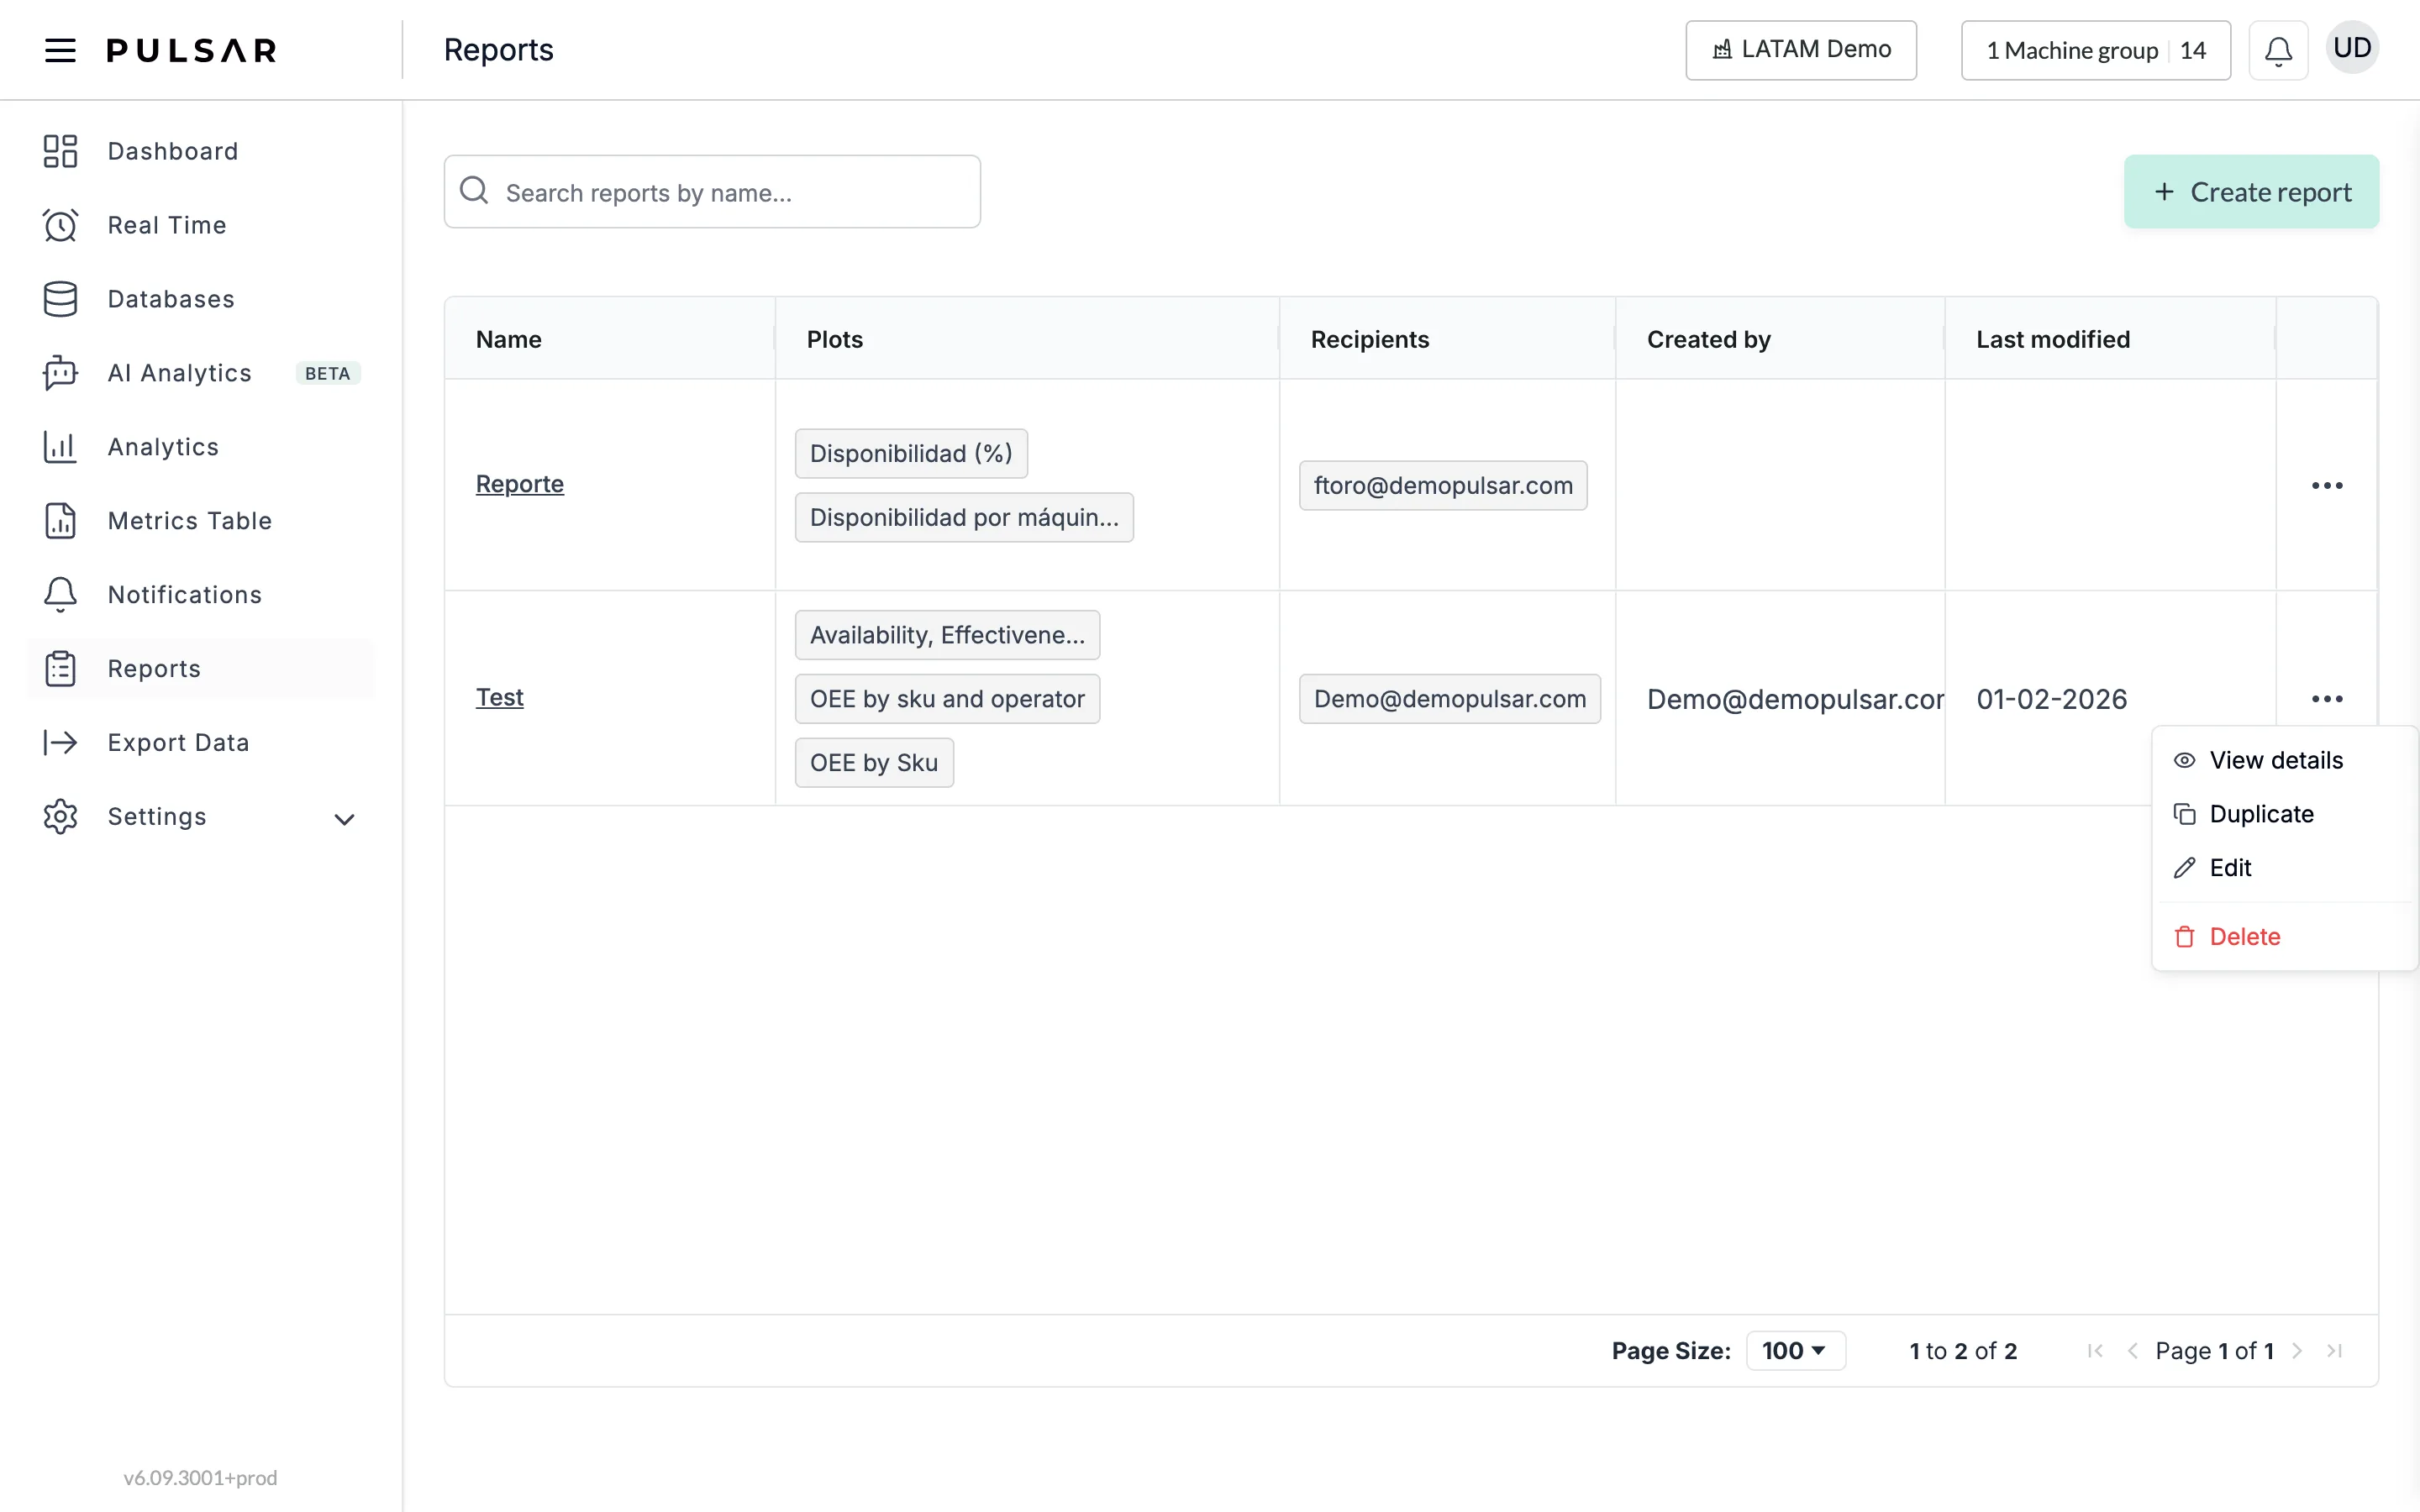Screen dimensions: 2420x1512
Task: Click the Settings gear icon
Action: [60, 816]
